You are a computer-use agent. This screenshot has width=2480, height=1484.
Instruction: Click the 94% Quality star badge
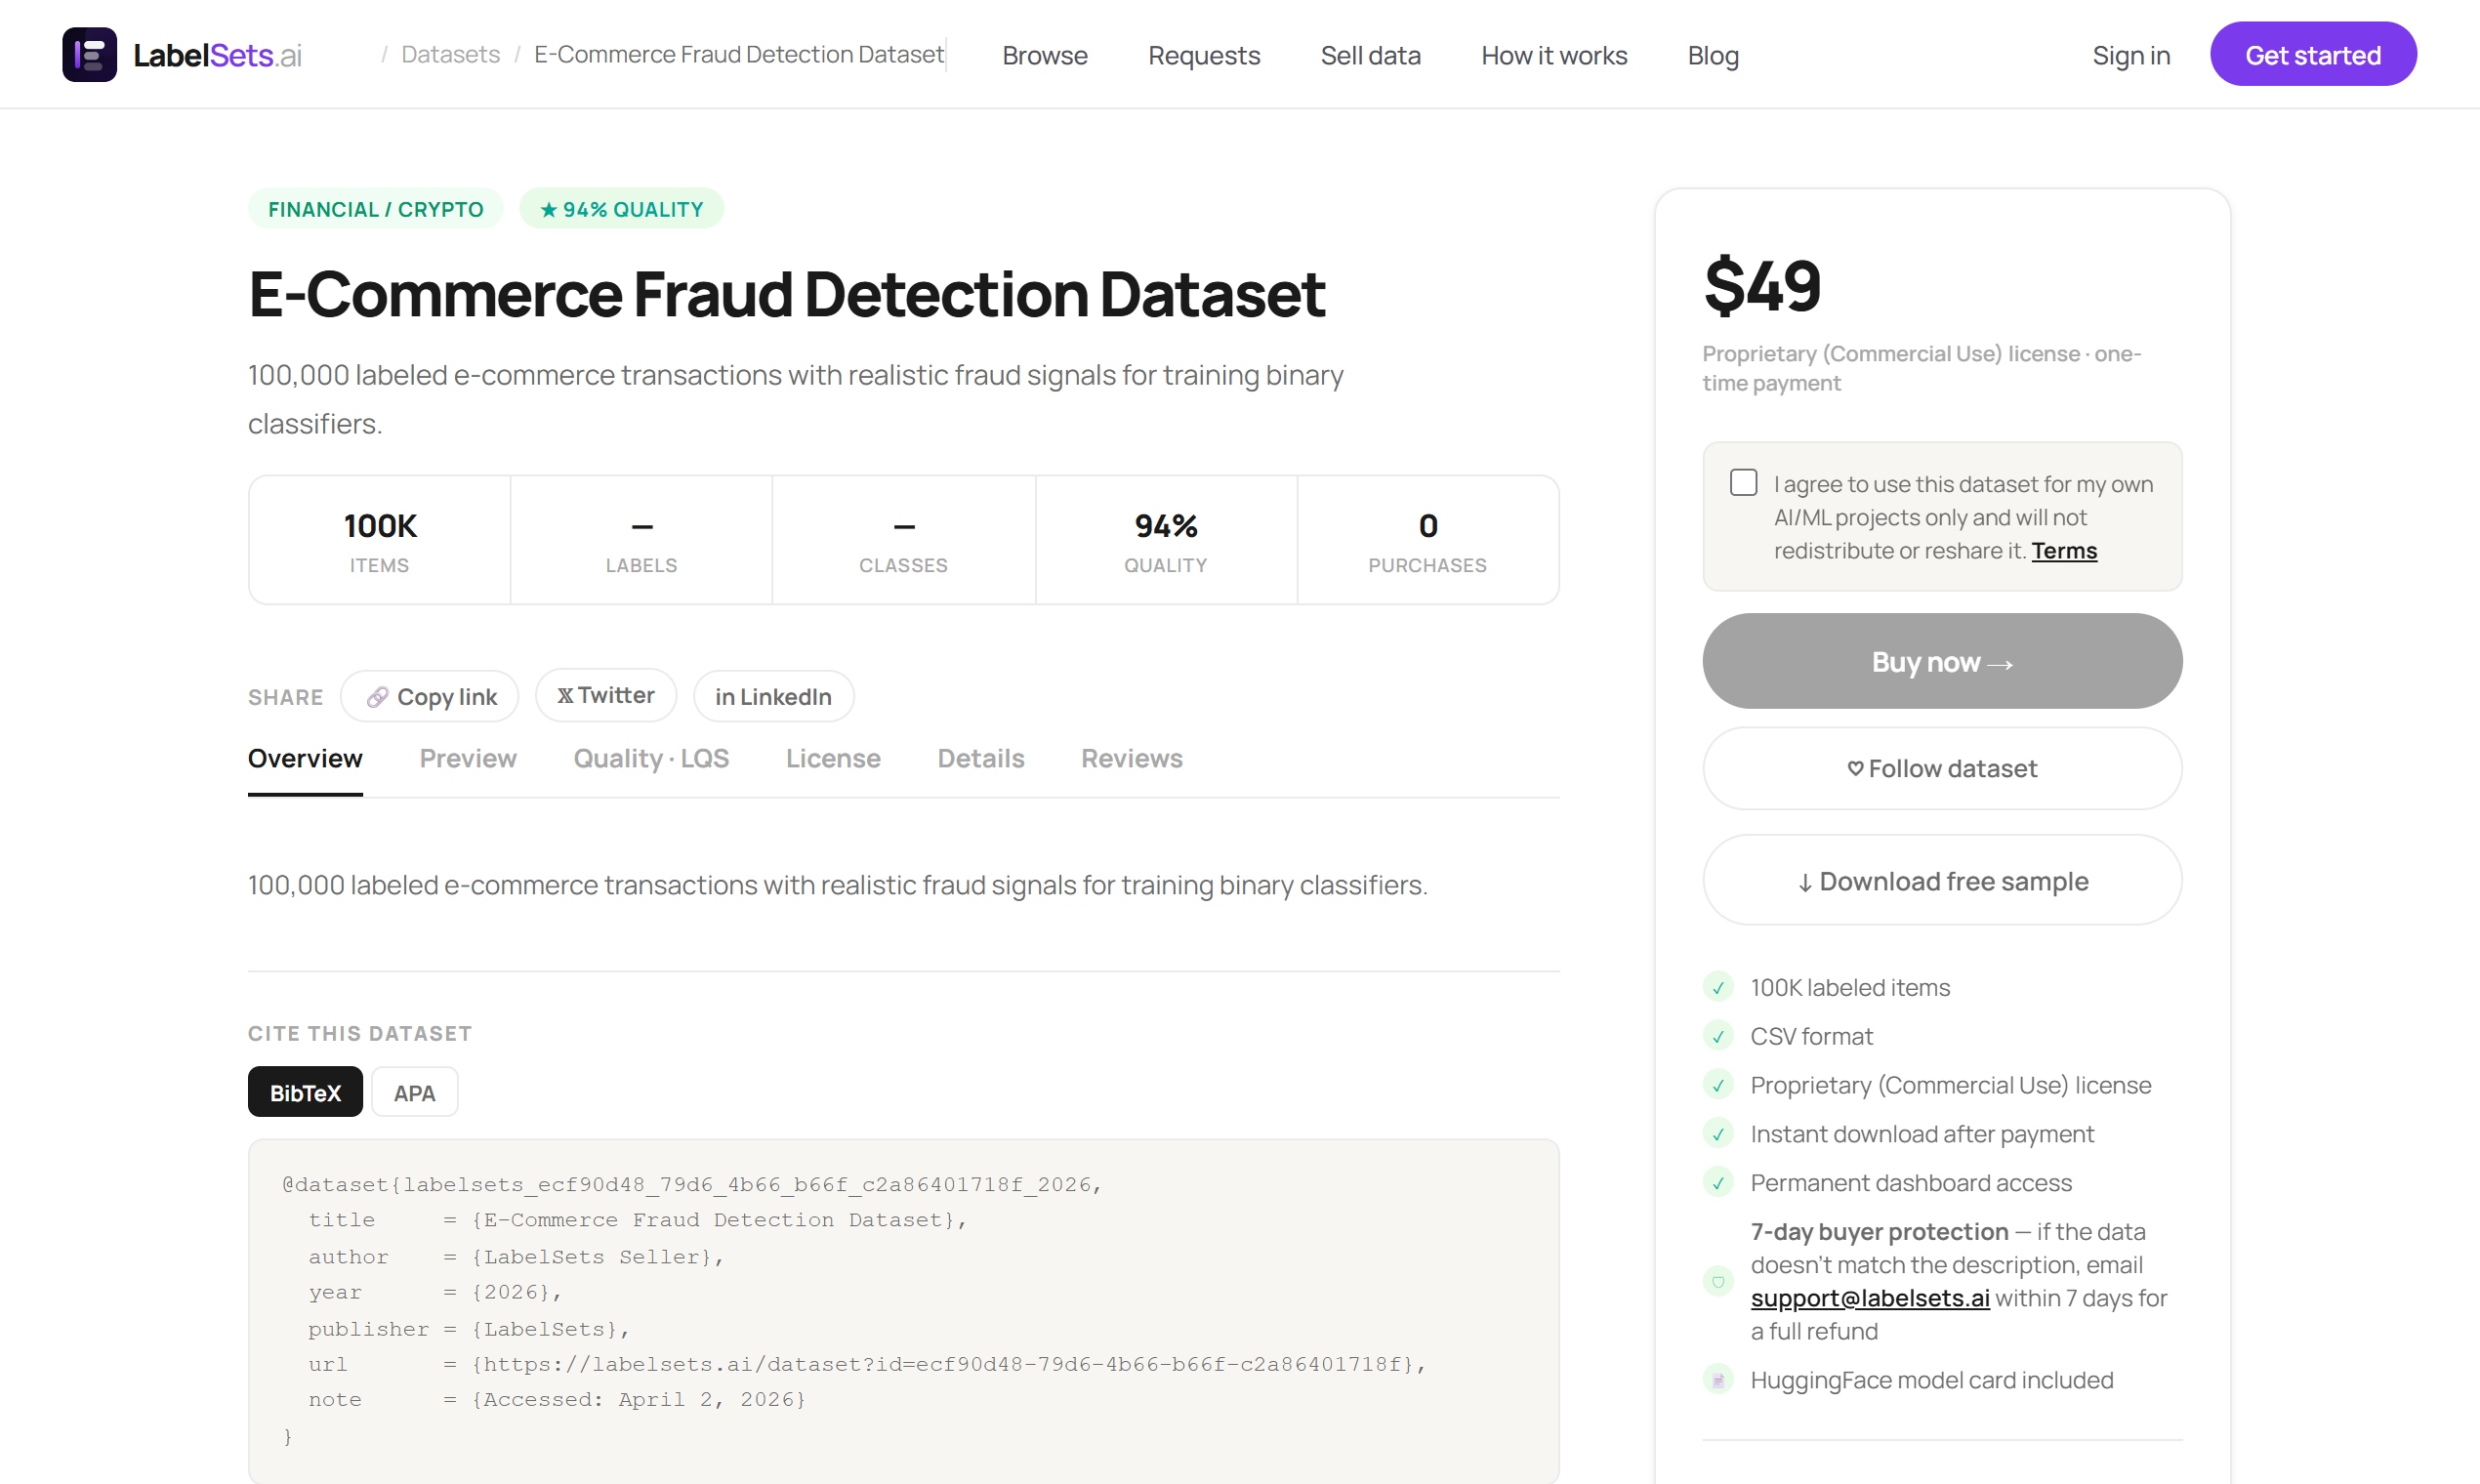(x=621, y=209)
